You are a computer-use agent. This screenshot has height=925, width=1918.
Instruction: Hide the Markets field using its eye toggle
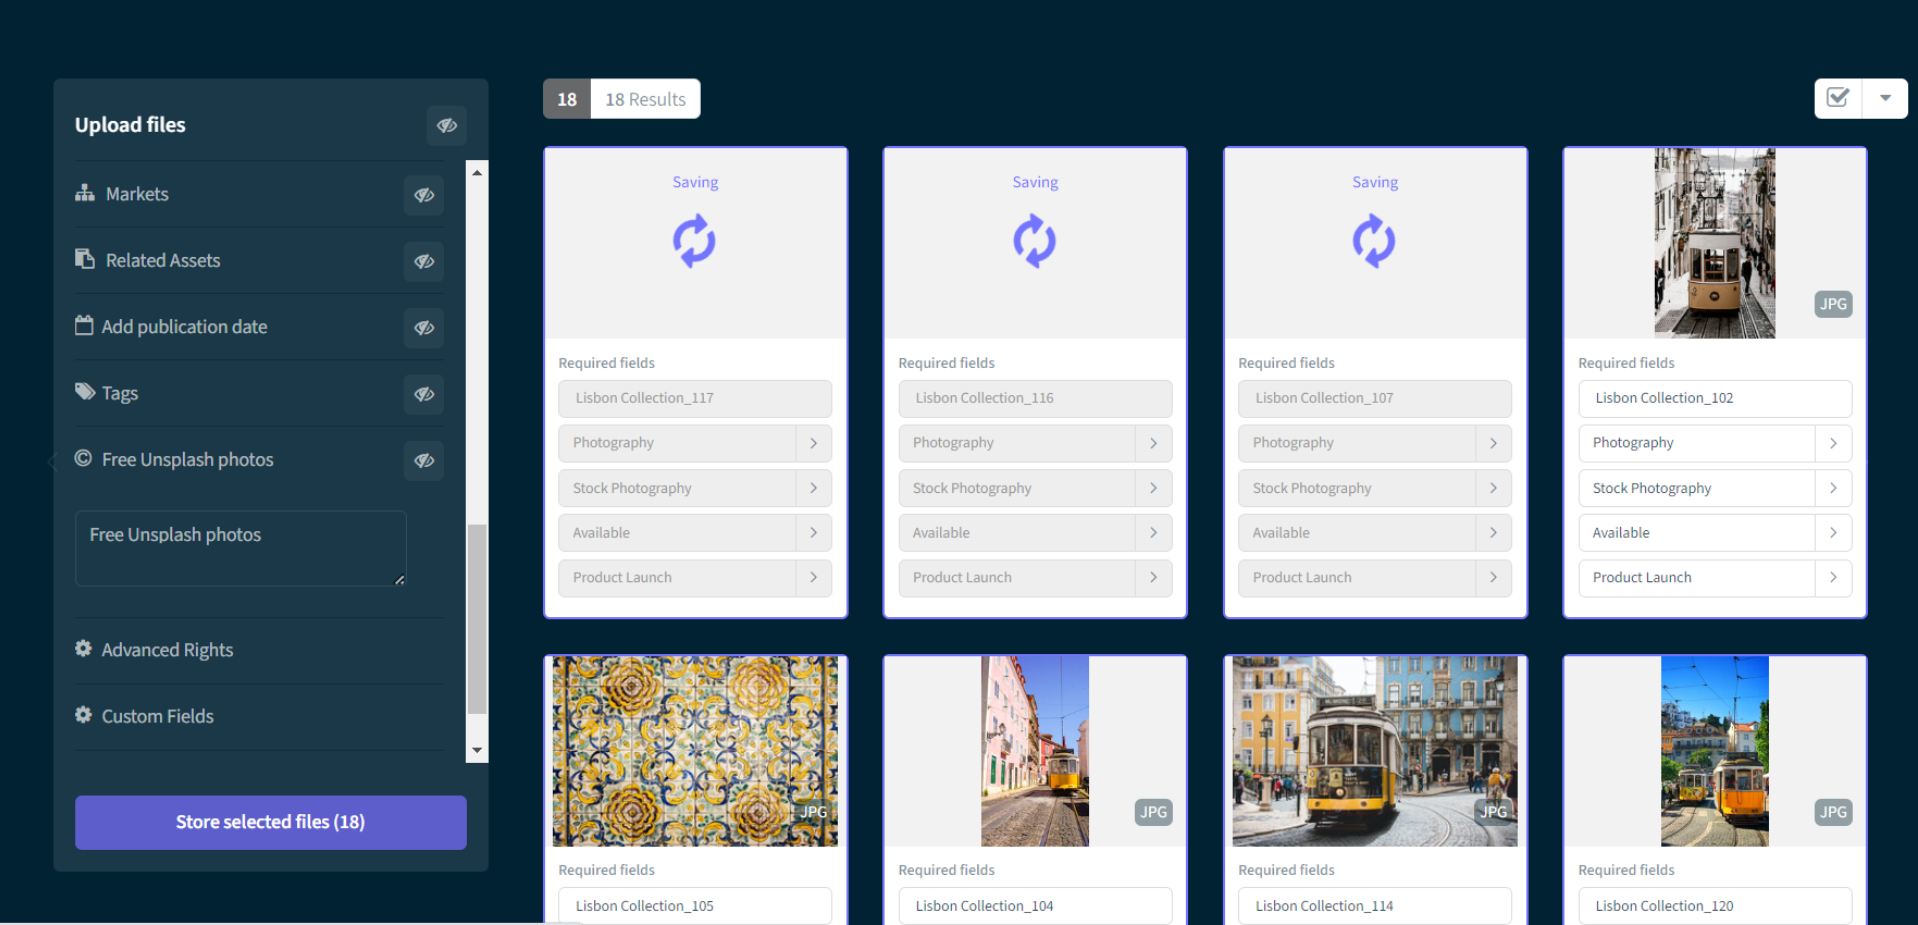pyautogui.click(x=424, y=195)
